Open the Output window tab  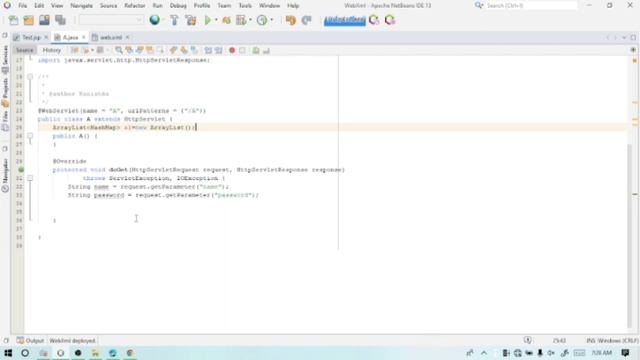[30, 340]
